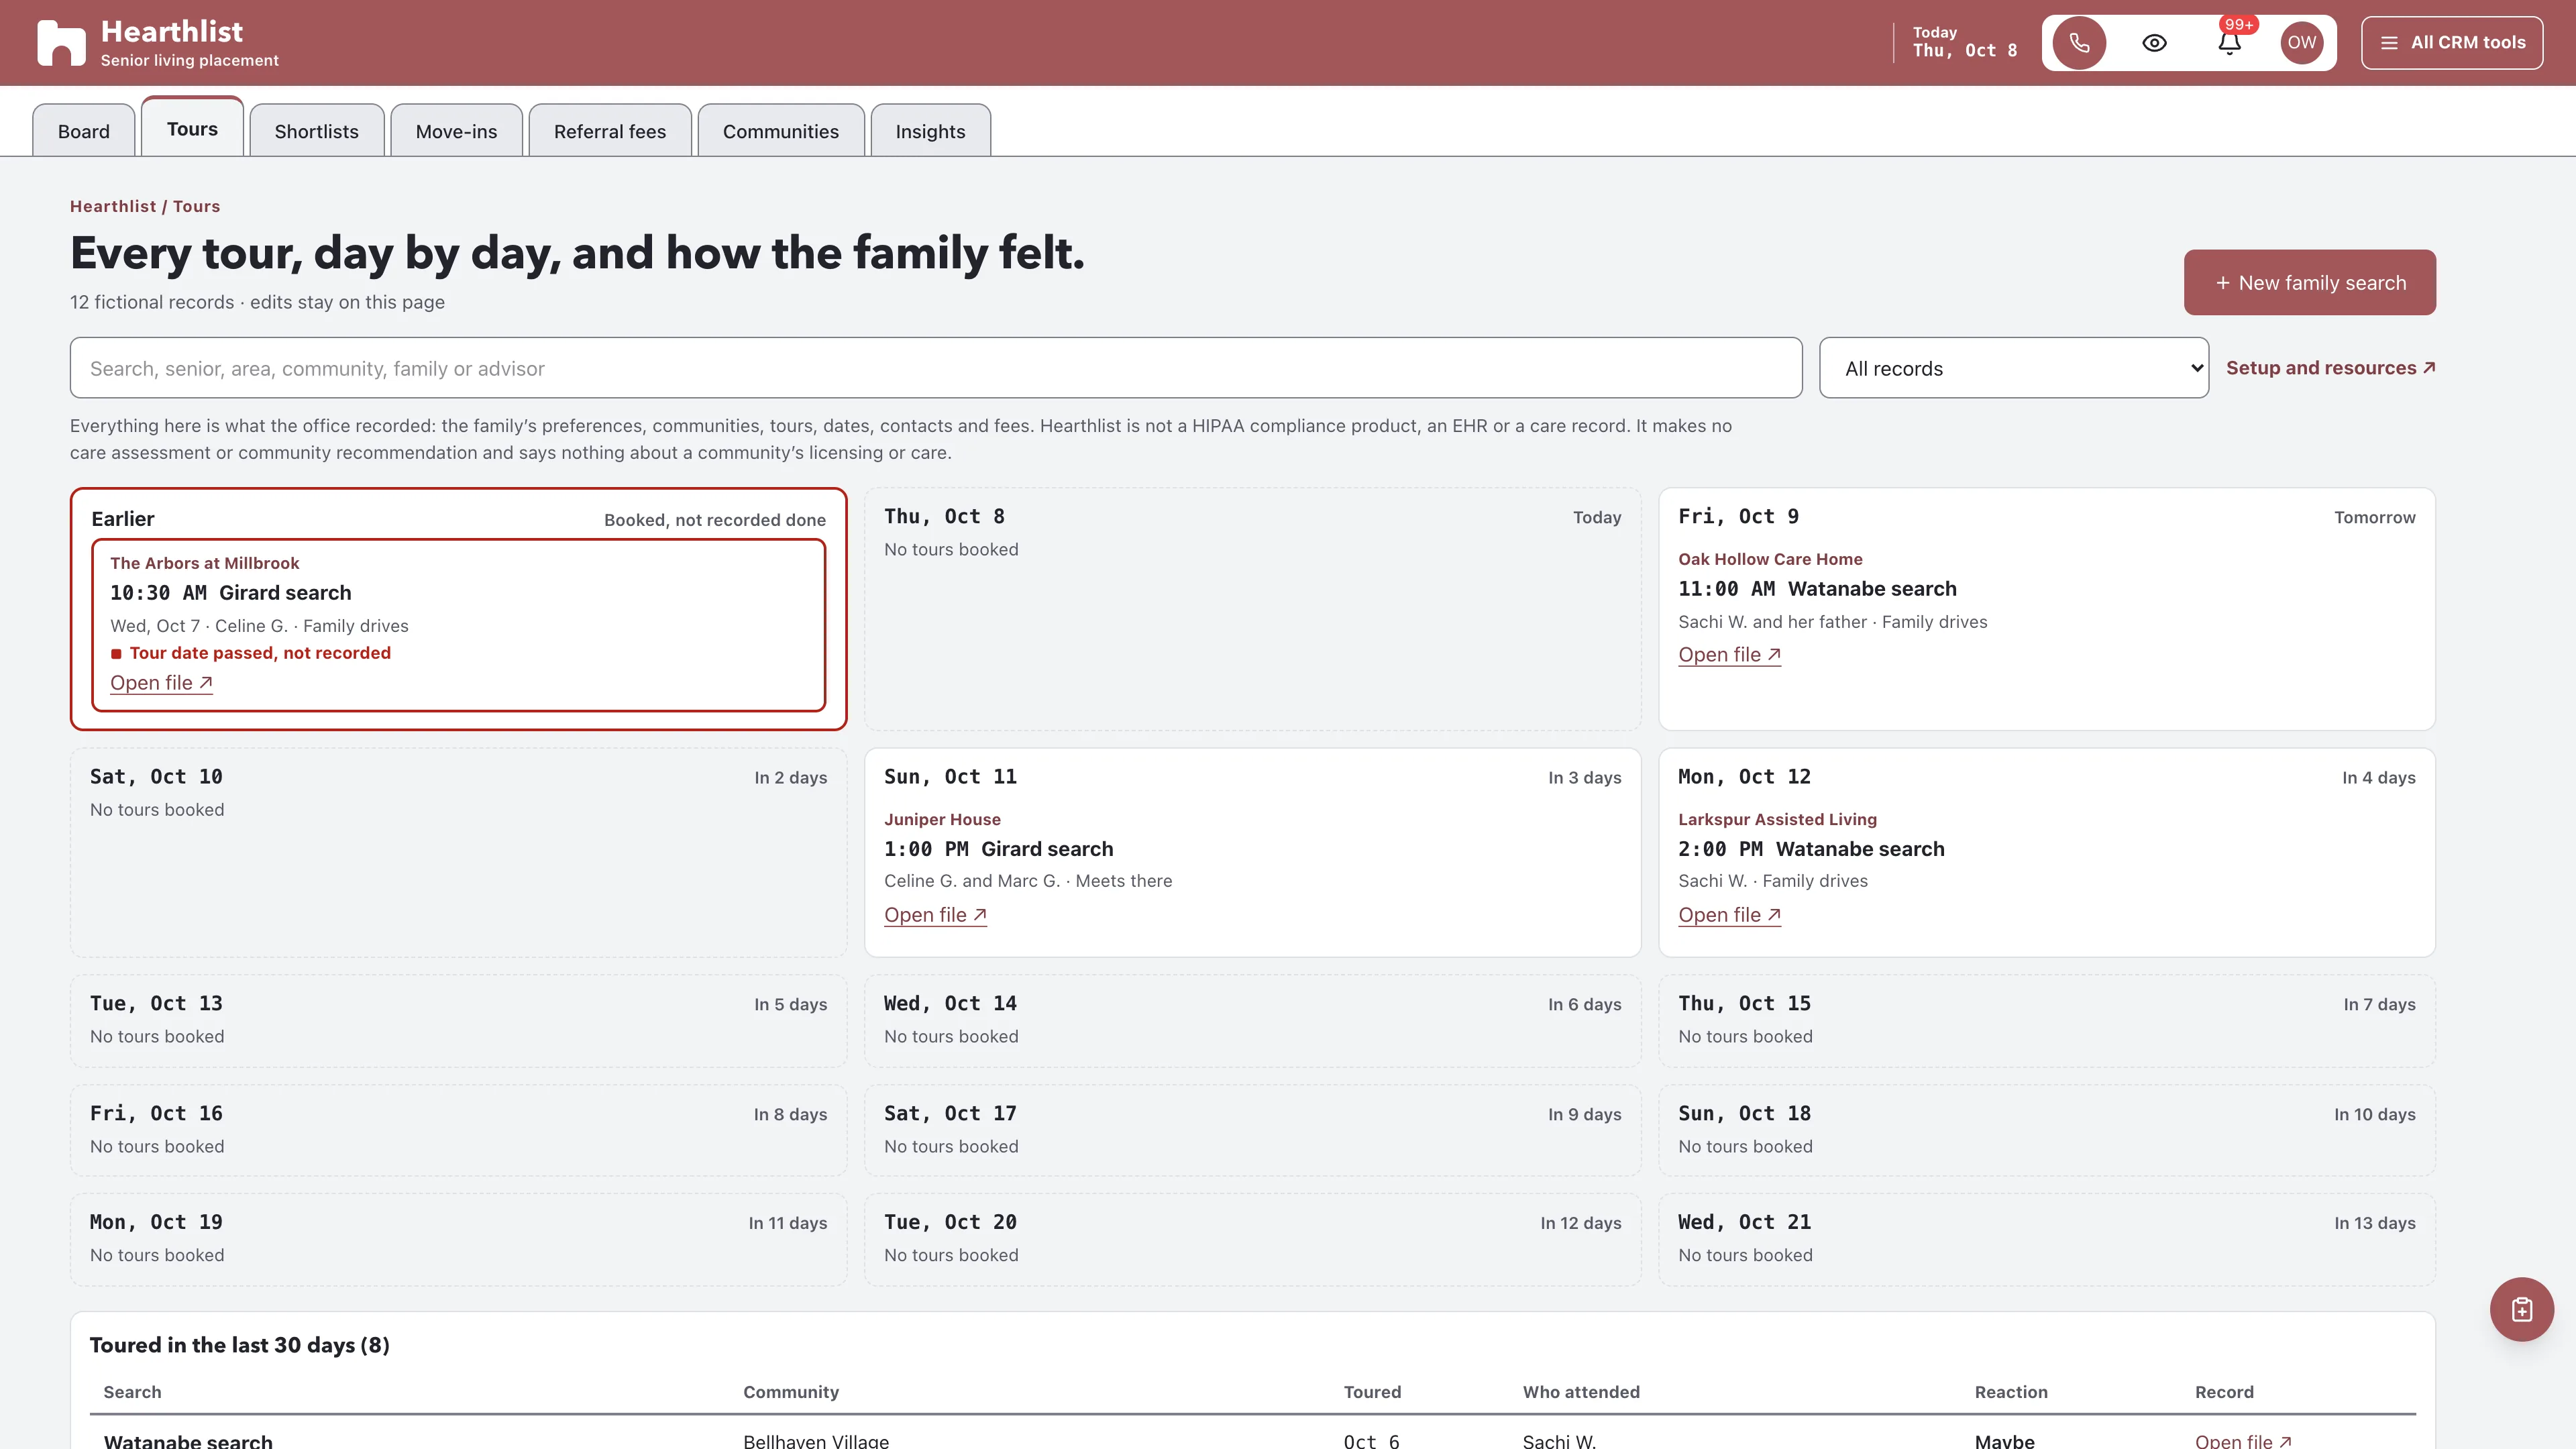
Task: Open All CRM tools hamburger menu
Action: [2452, 43]
